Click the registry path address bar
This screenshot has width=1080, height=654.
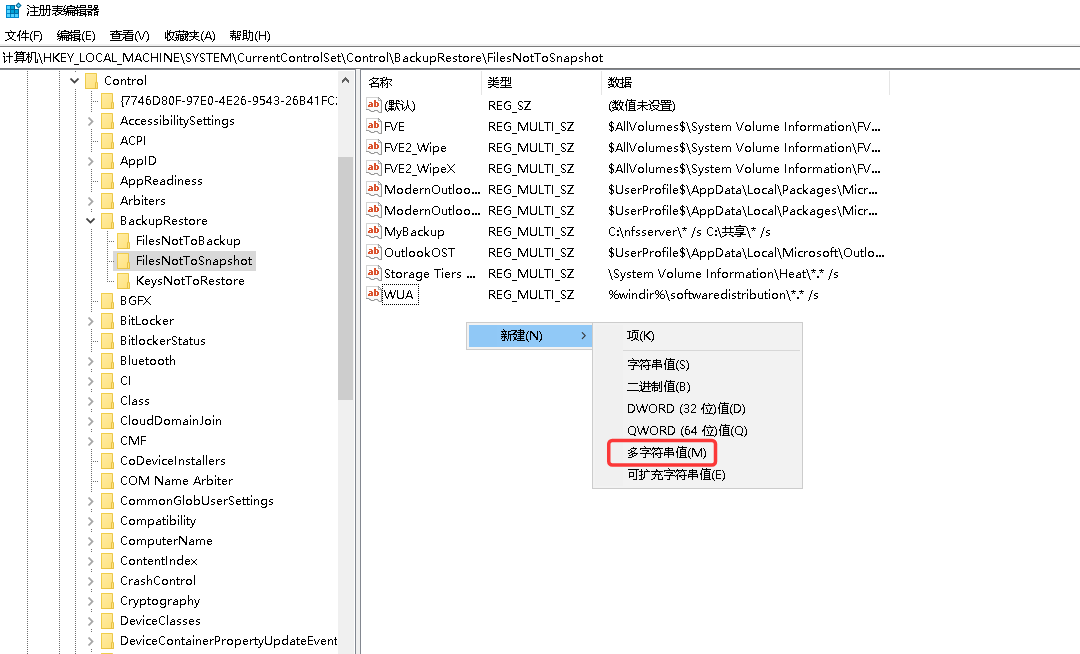(x=540, y=58)
